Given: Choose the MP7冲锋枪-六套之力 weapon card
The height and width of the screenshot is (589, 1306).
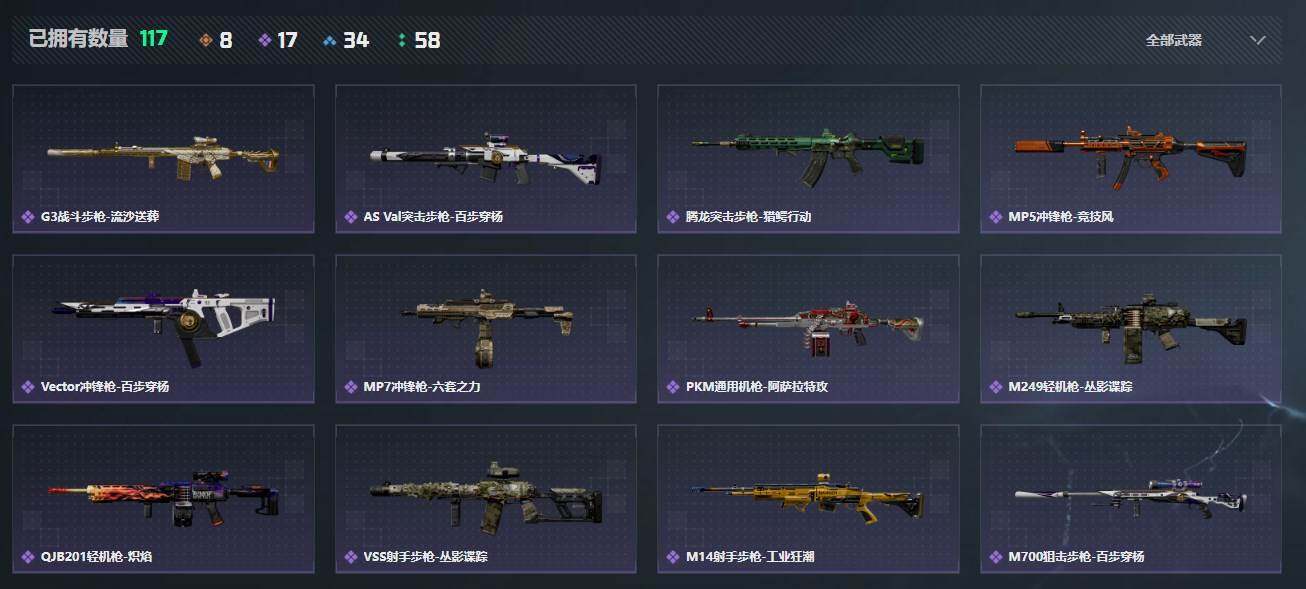Looking at the screenshot, I should tap(485, 329).
